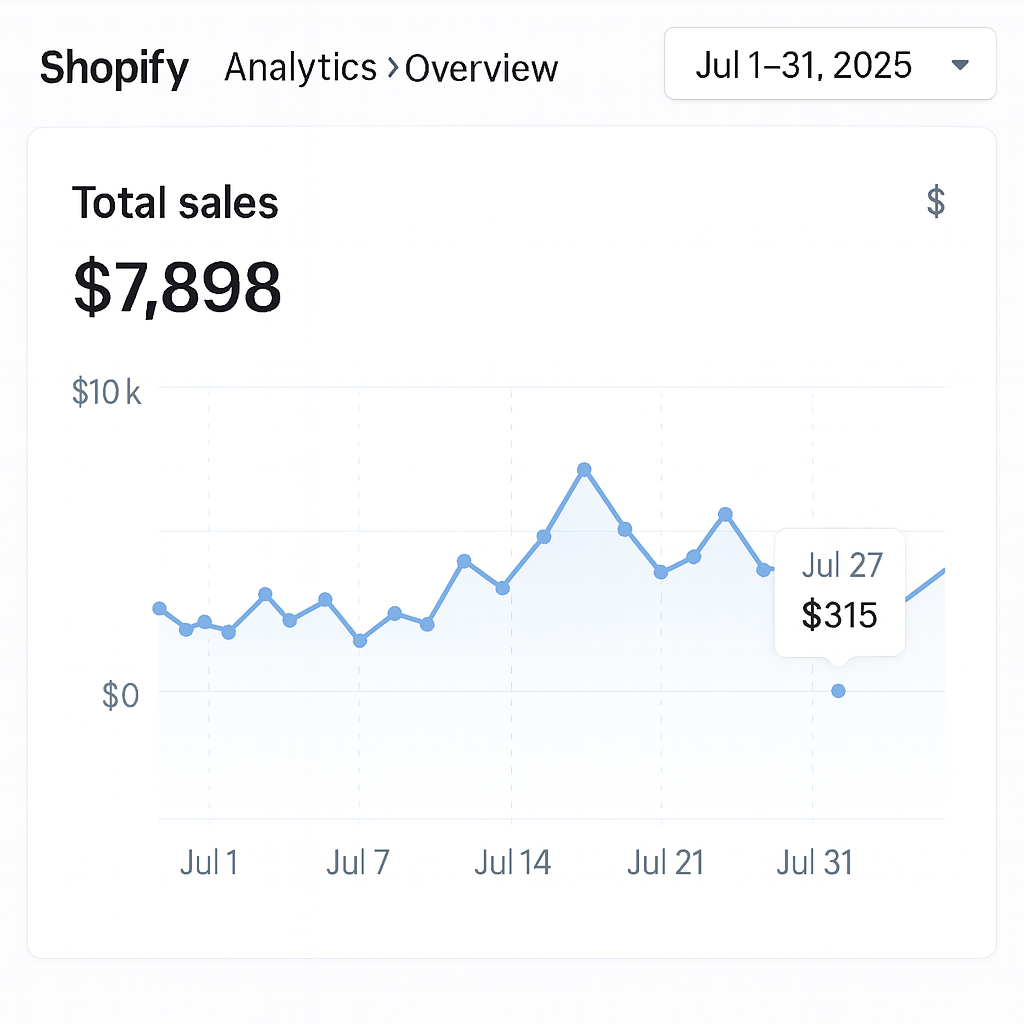Click the breadcrumb chevron between Analytics and Overview
Screen dimensions: 1024x1024
(391, 68)
